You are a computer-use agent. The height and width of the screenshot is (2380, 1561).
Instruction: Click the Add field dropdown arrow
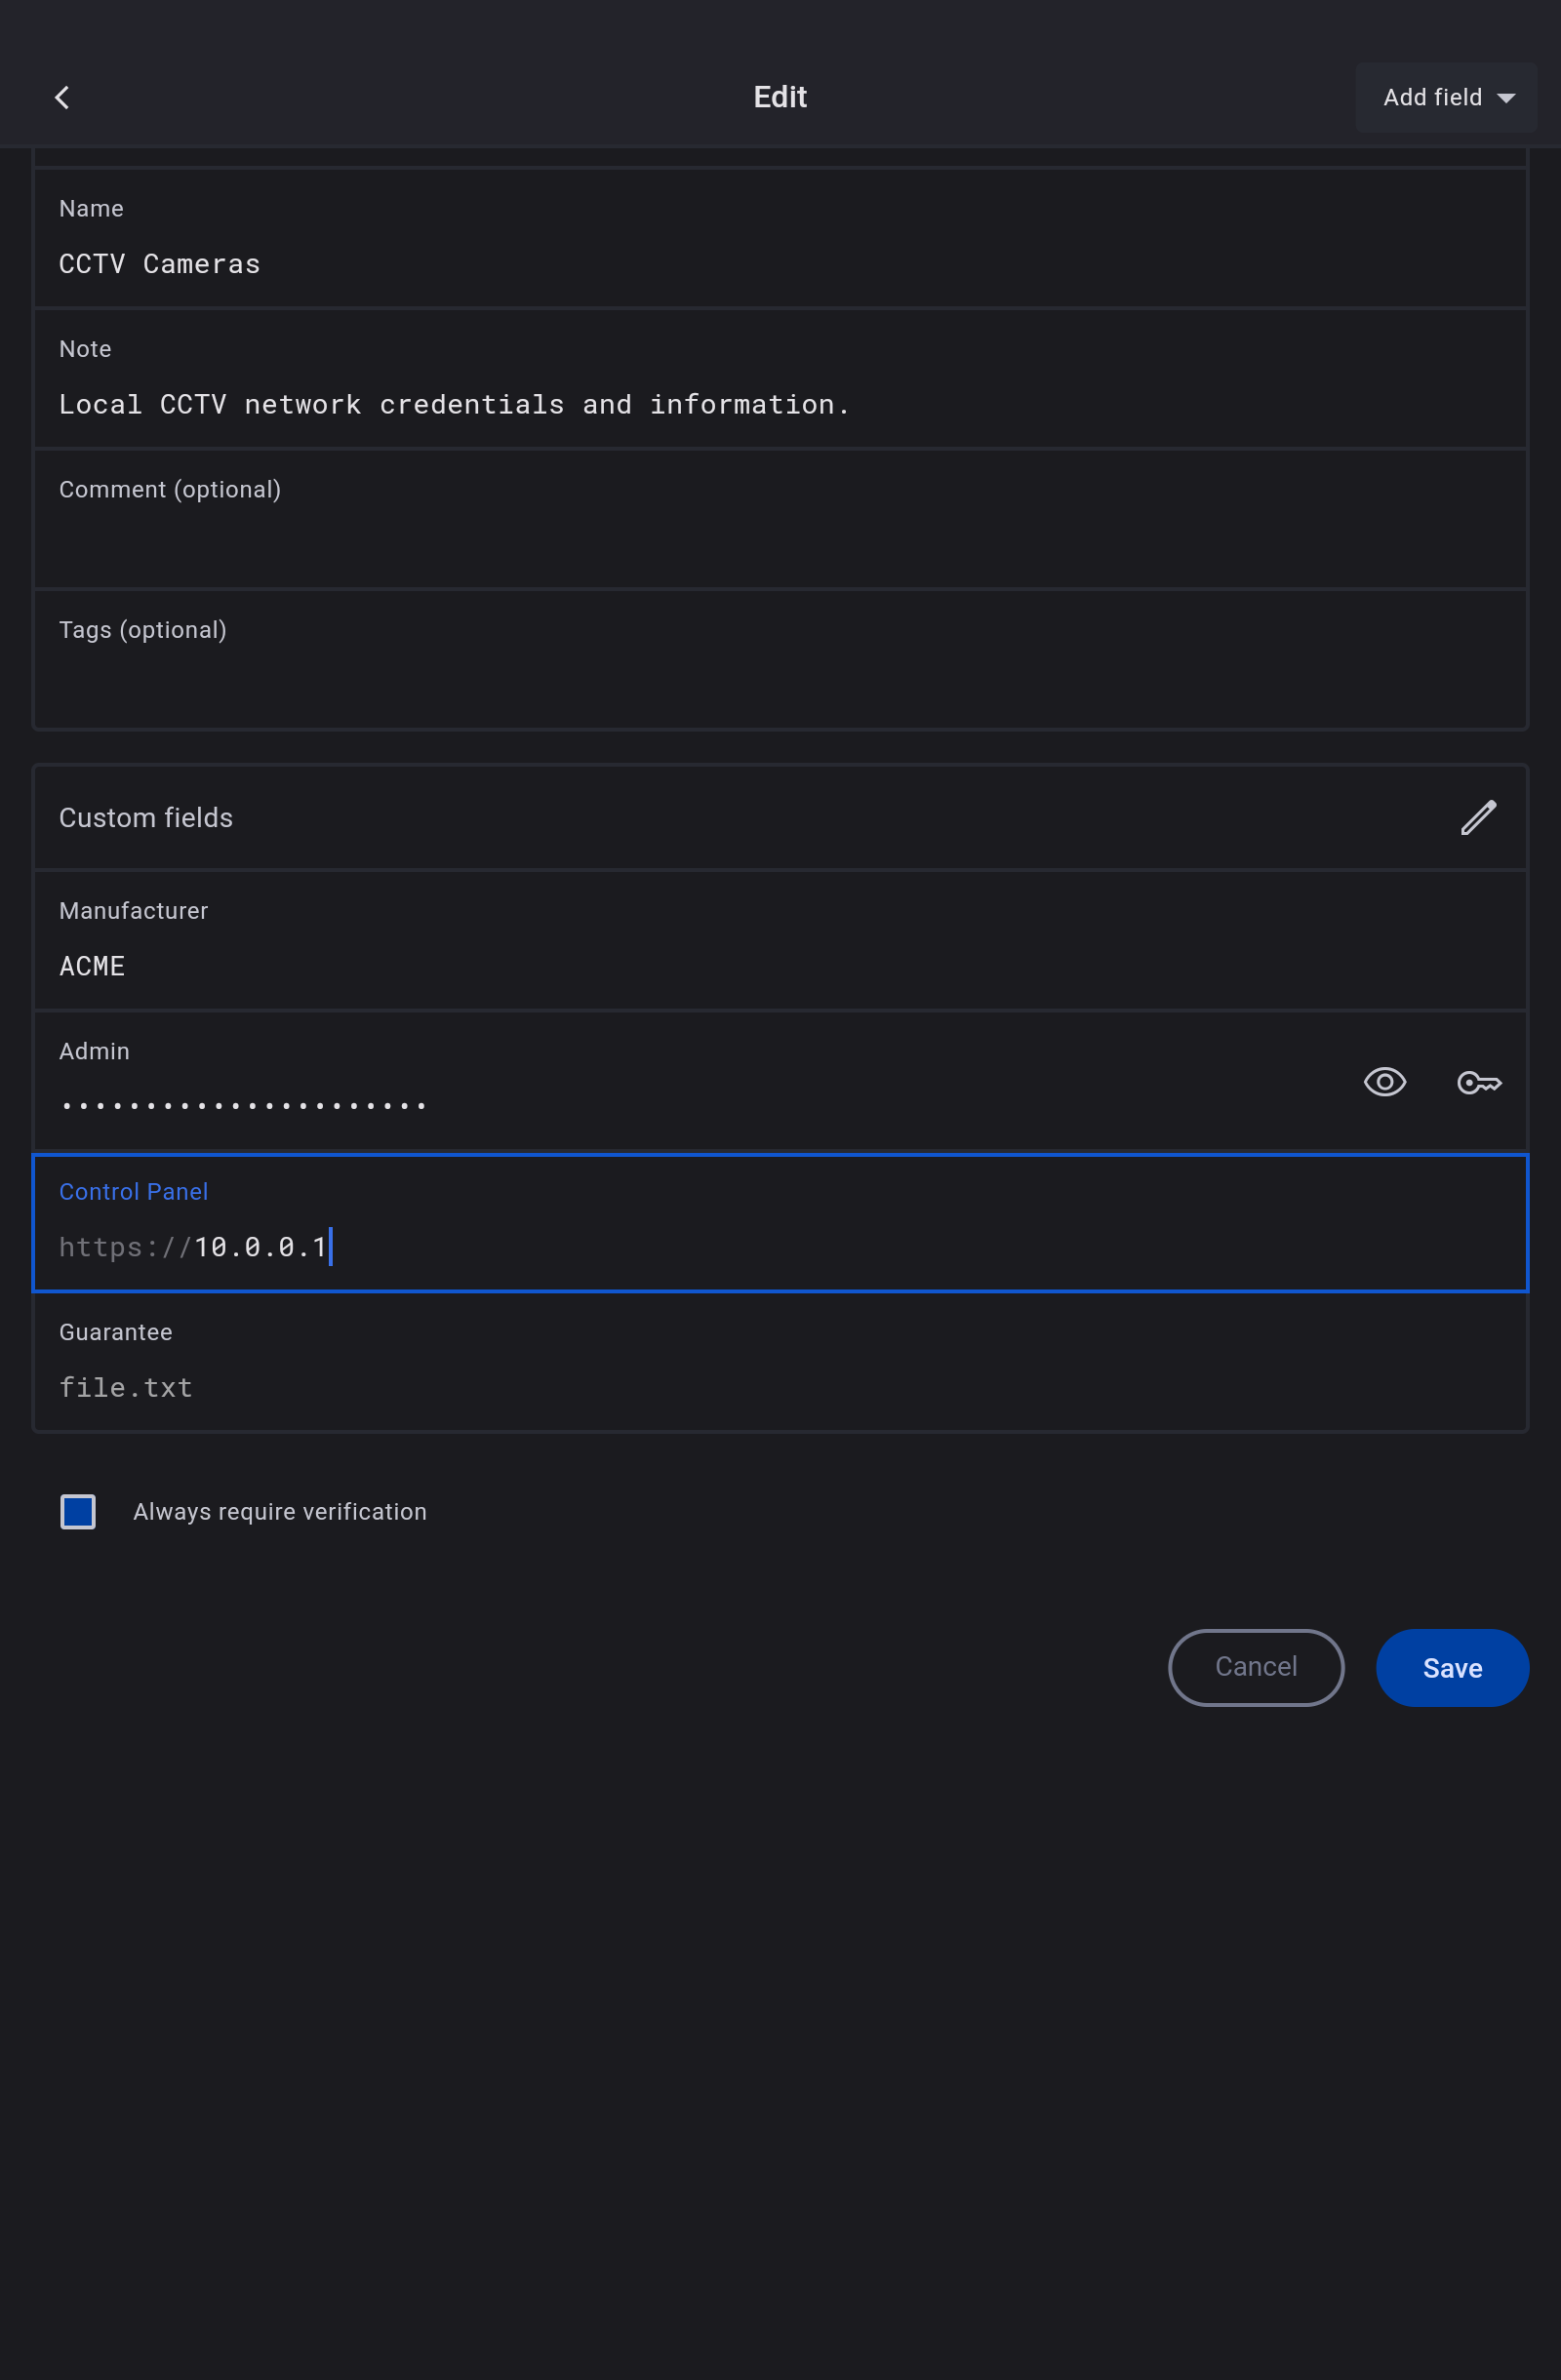[1506, 98]
